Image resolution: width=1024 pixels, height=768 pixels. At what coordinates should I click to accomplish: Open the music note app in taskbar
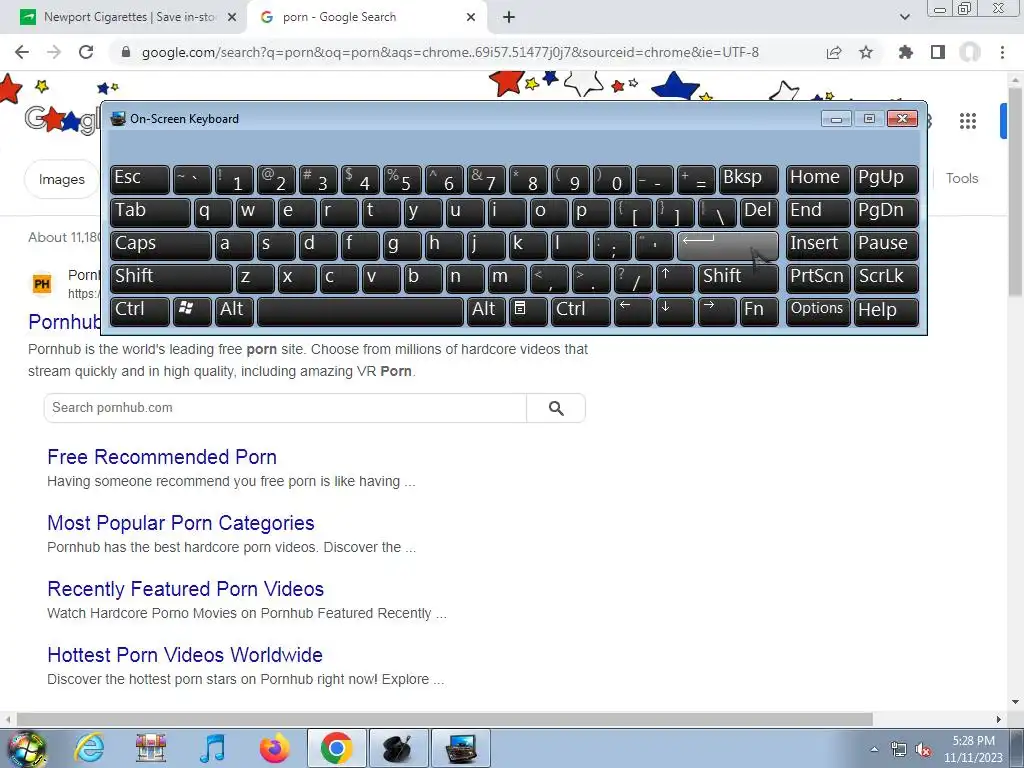(x=212, y=748)
